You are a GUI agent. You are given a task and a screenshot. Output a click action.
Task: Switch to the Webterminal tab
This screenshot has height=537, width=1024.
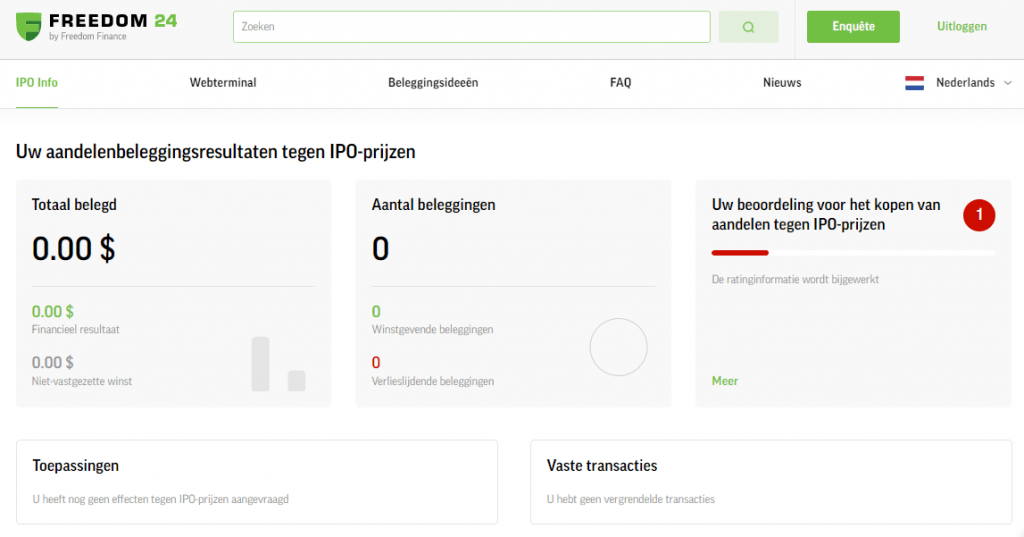pos(223,83)
